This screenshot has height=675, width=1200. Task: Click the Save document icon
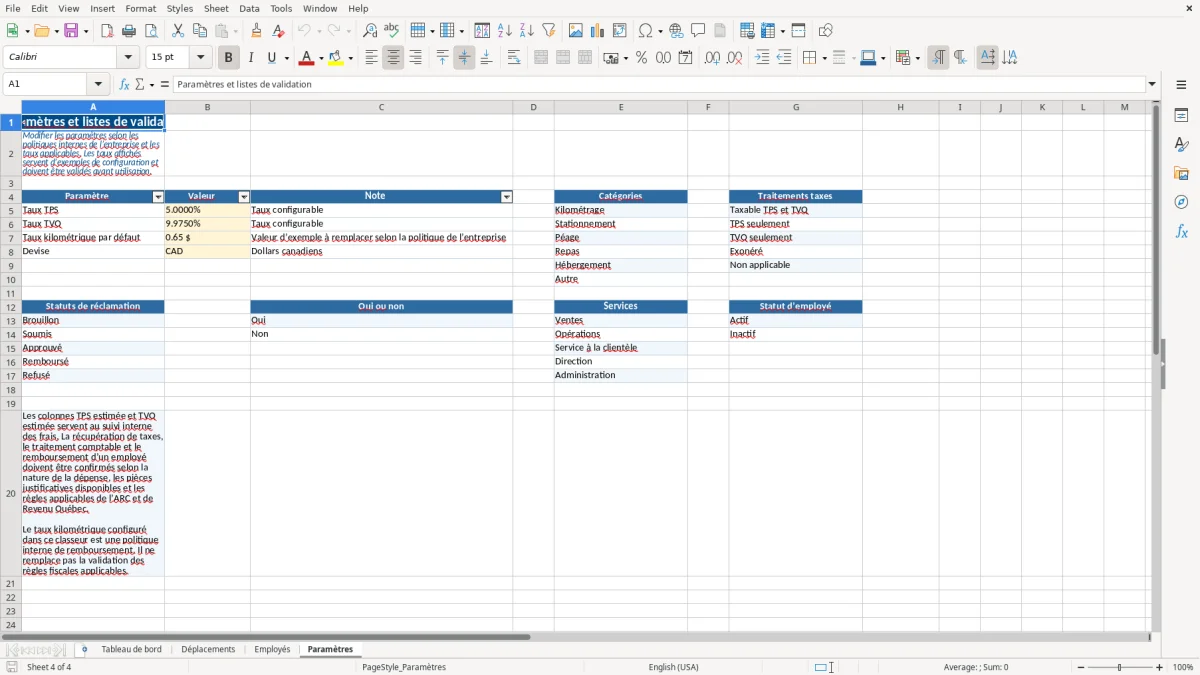[71, 31]
